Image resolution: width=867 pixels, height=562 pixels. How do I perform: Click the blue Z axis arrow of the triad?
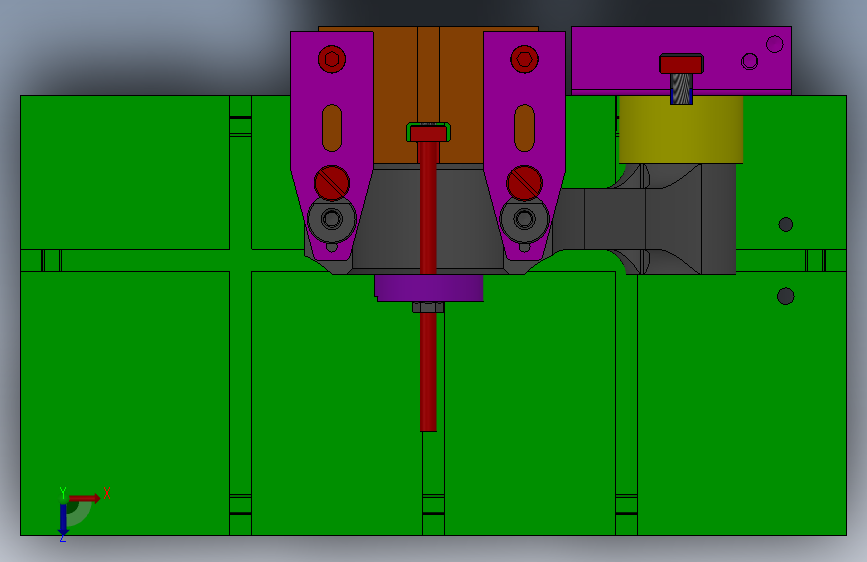point(63,519)
